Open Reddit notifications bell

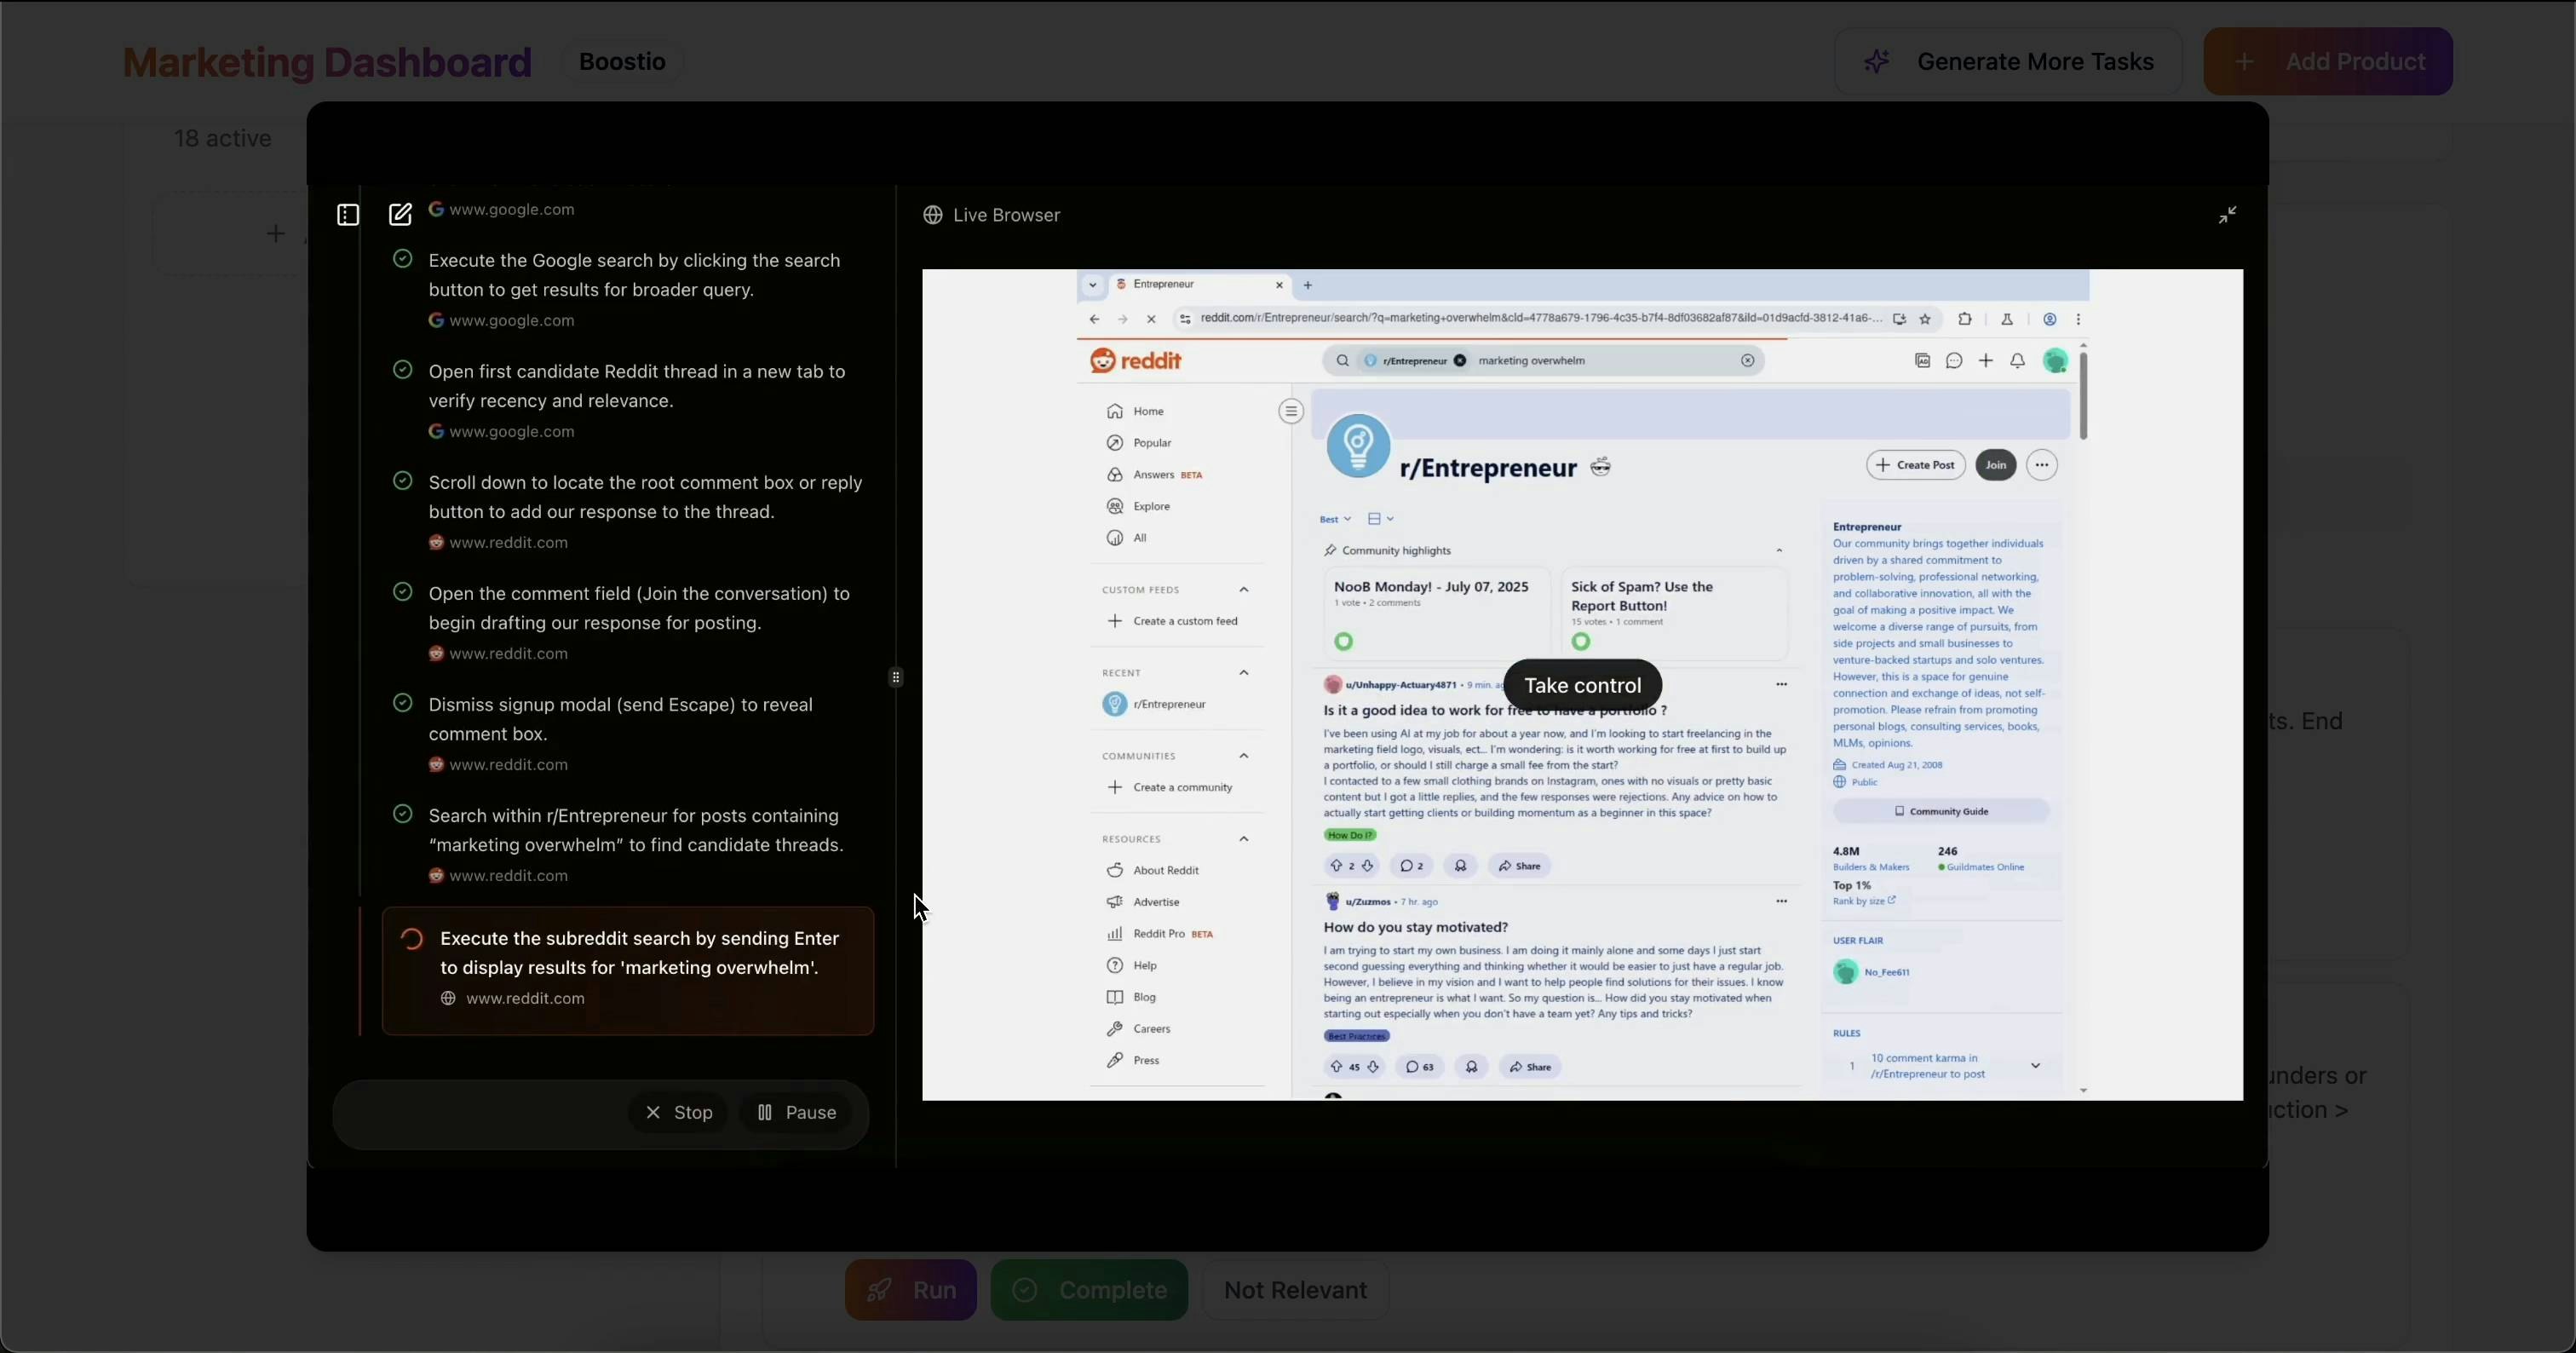pos(2017,361)
